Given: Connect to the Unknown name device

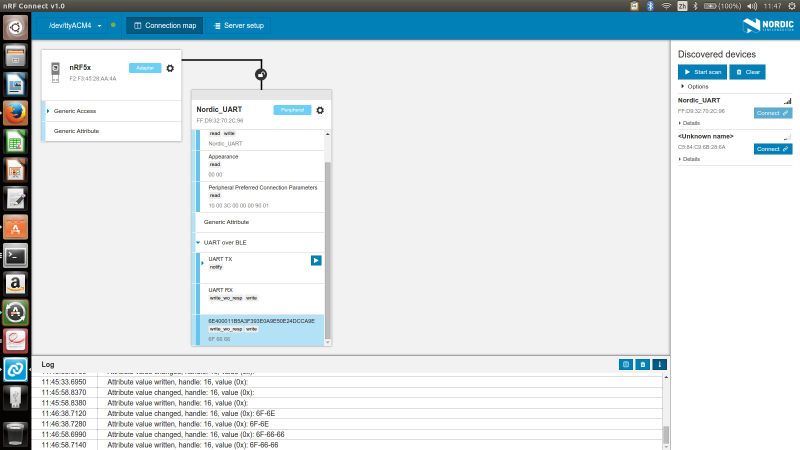Looking at the screenshot, I should pos(772,149).
